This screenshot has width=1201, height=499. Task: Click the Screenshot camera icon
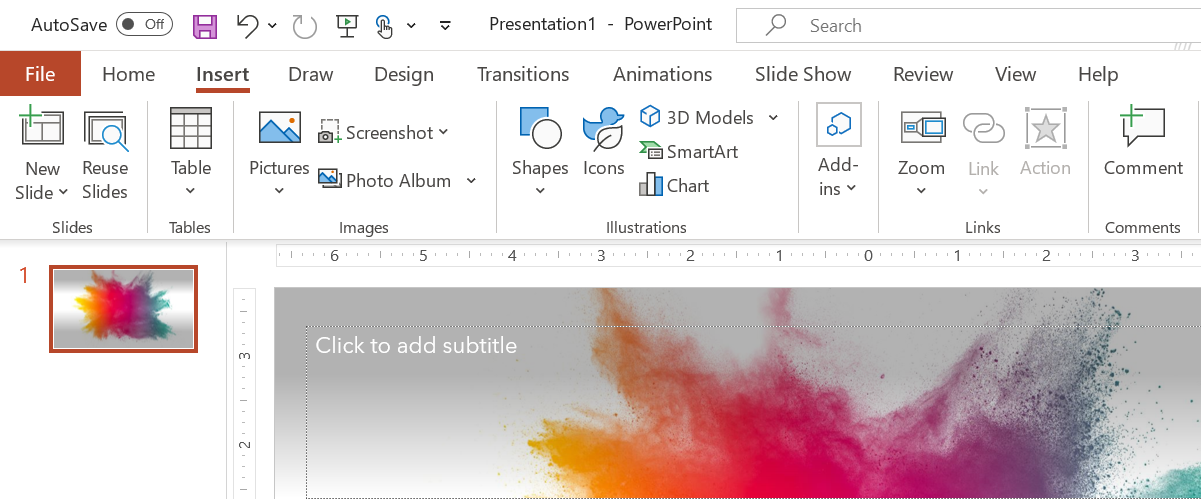point(330,132)
